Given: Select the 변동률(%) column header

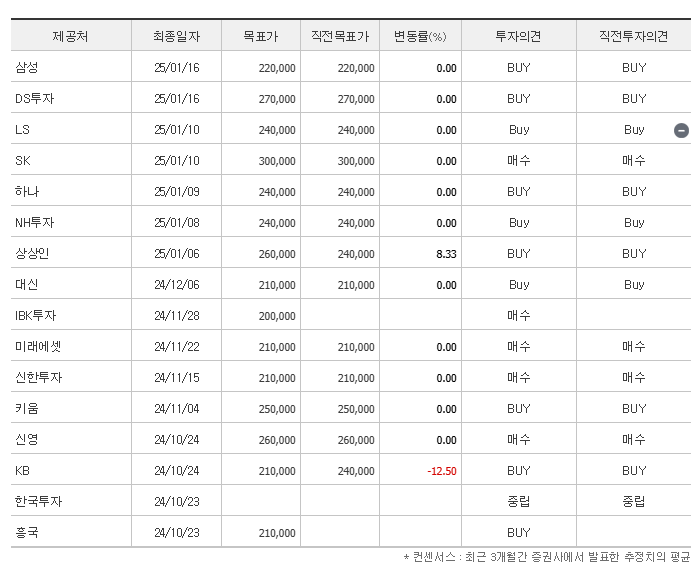Looking at the screenshot, I should click(x=420, y=36).
